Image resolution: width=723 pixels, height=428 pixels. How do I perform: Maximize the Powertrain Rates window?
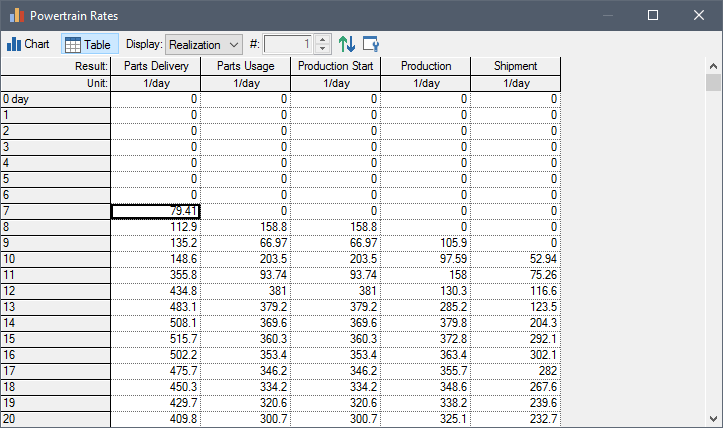point(653,15)
